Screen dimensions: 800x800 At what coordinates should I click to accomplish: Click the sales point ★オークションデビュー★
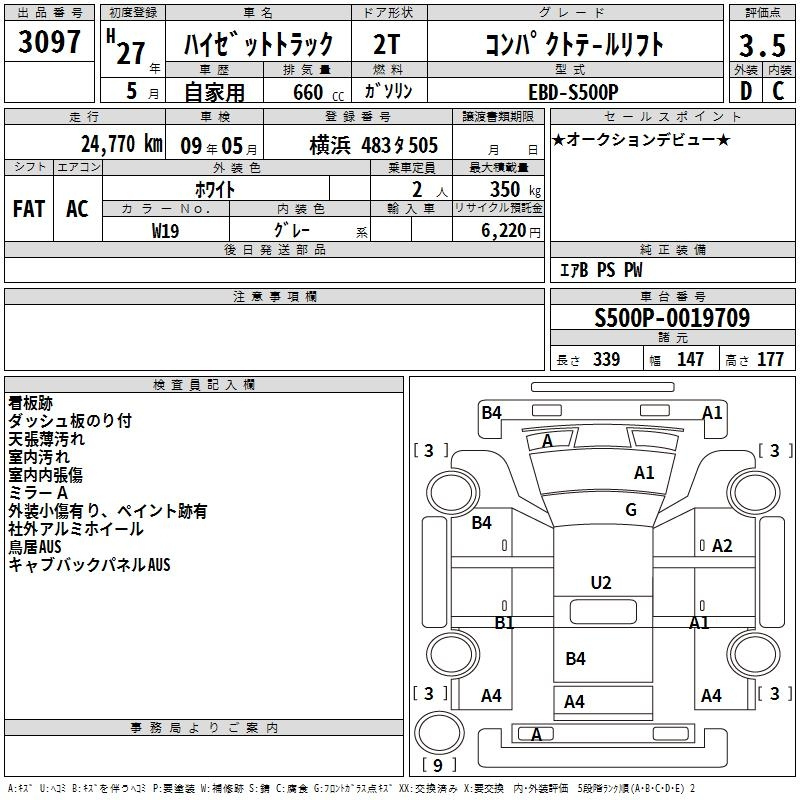(x=641, y=139)
